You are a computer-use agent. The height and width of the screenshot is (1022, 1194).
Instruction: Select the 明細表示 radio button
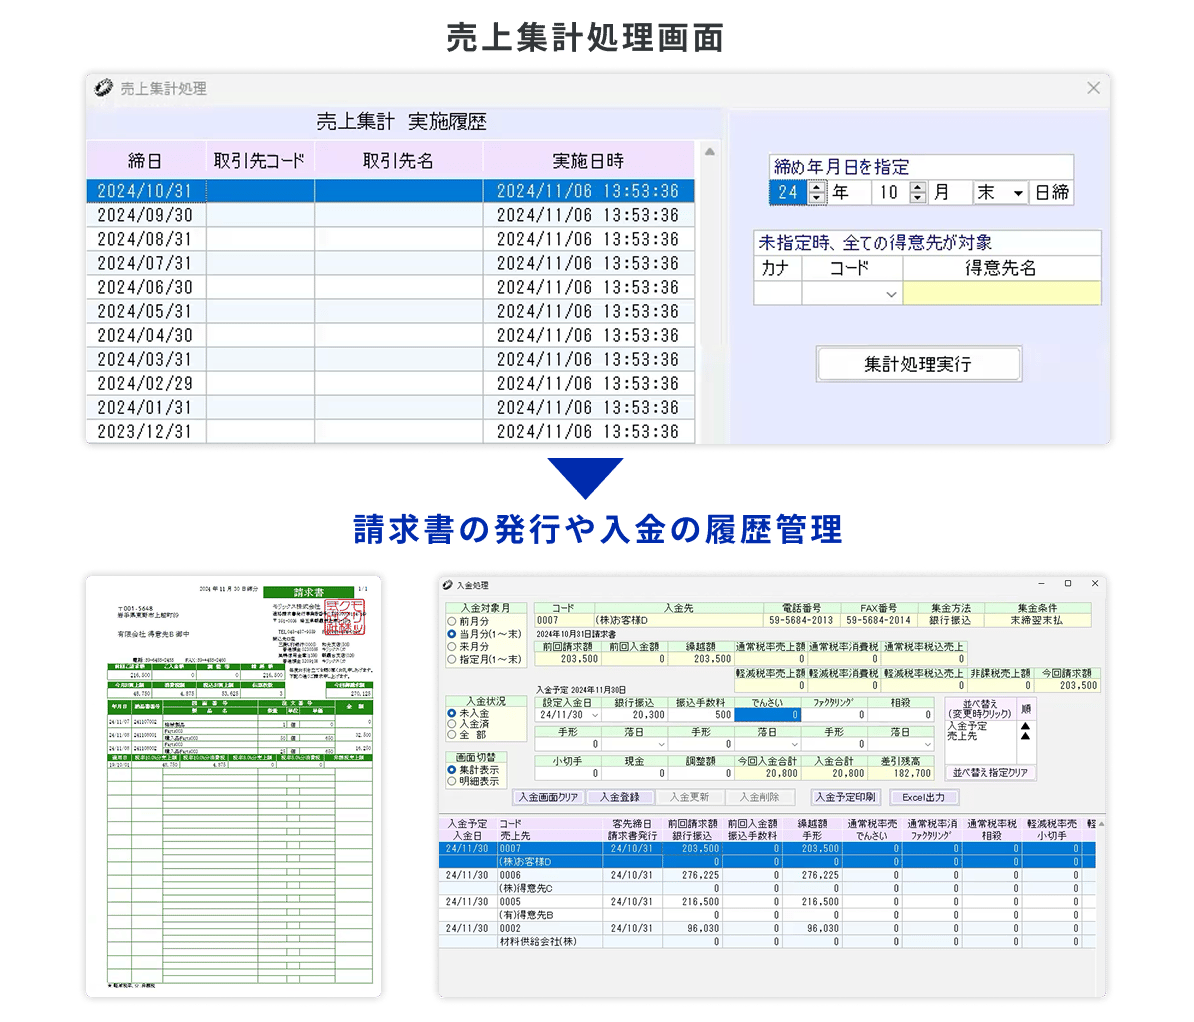452,781
